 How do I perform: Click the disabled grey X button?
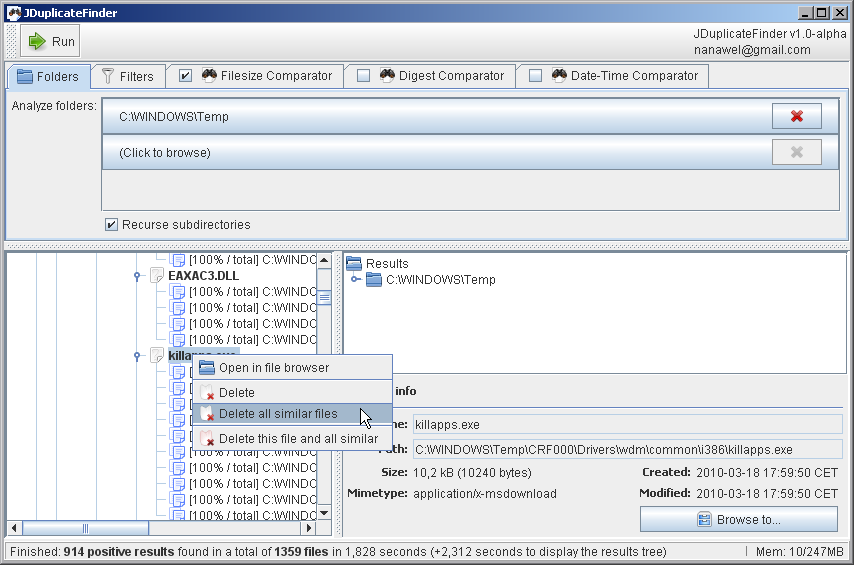796,152
